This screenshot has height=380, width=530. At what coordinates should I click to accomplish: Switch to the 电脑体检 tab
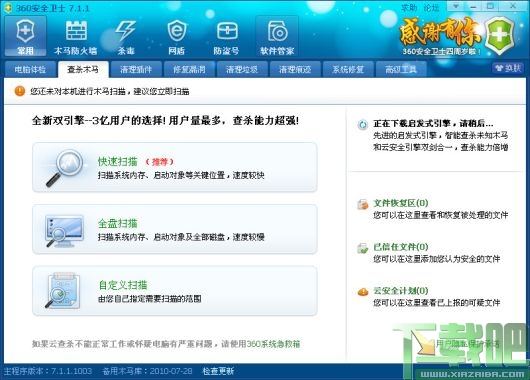pos(30,70)
